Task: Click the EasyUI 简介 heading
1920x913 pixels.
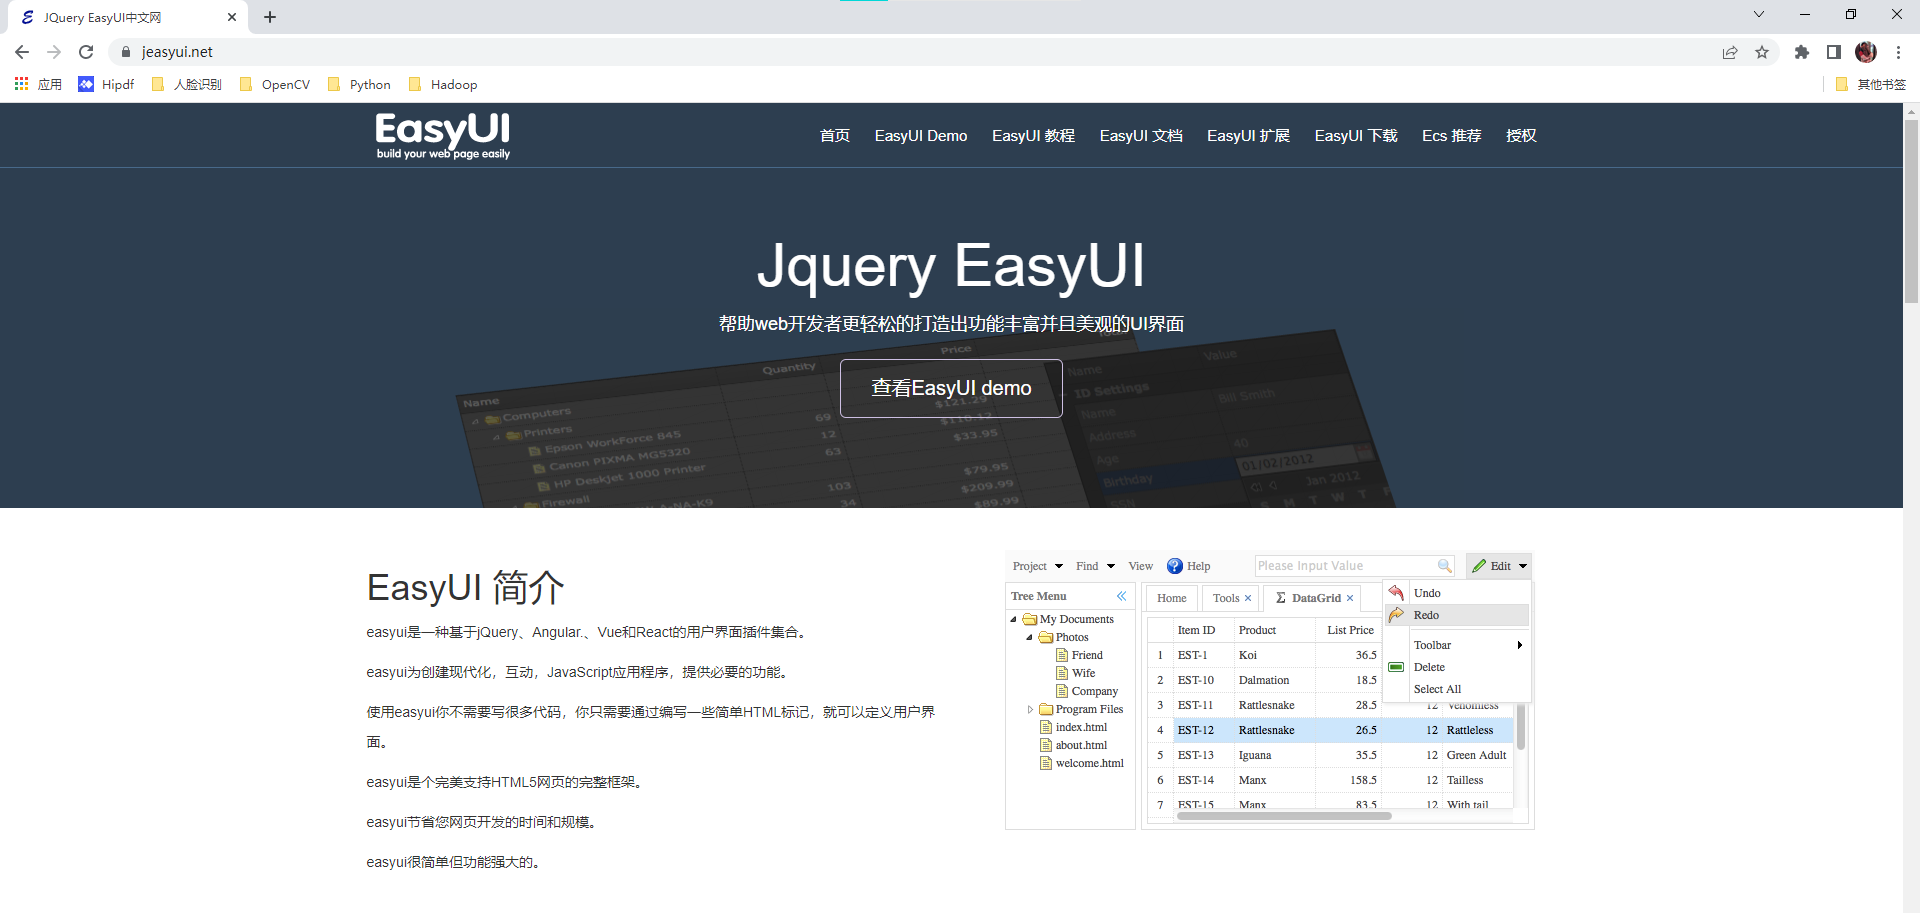Action: click(x=465, y=587)
